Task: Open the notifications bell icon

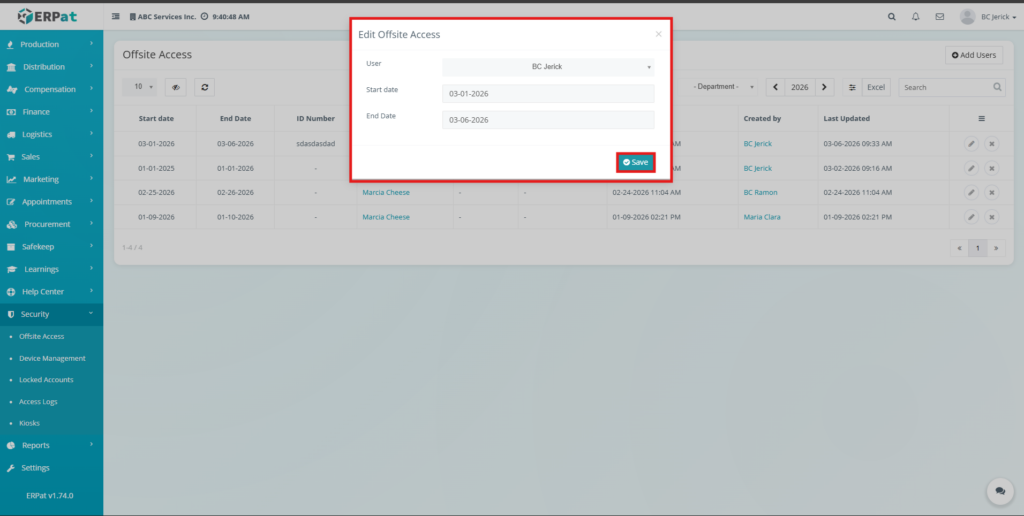Action: [x=916, y=17]
